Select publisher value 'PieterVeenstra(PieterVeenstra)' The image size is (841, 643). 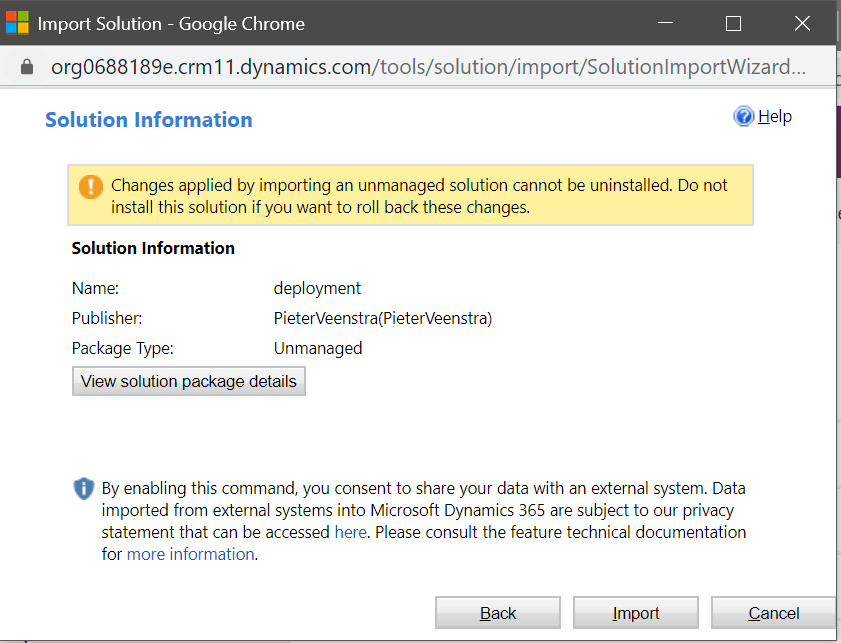[383, 319]
